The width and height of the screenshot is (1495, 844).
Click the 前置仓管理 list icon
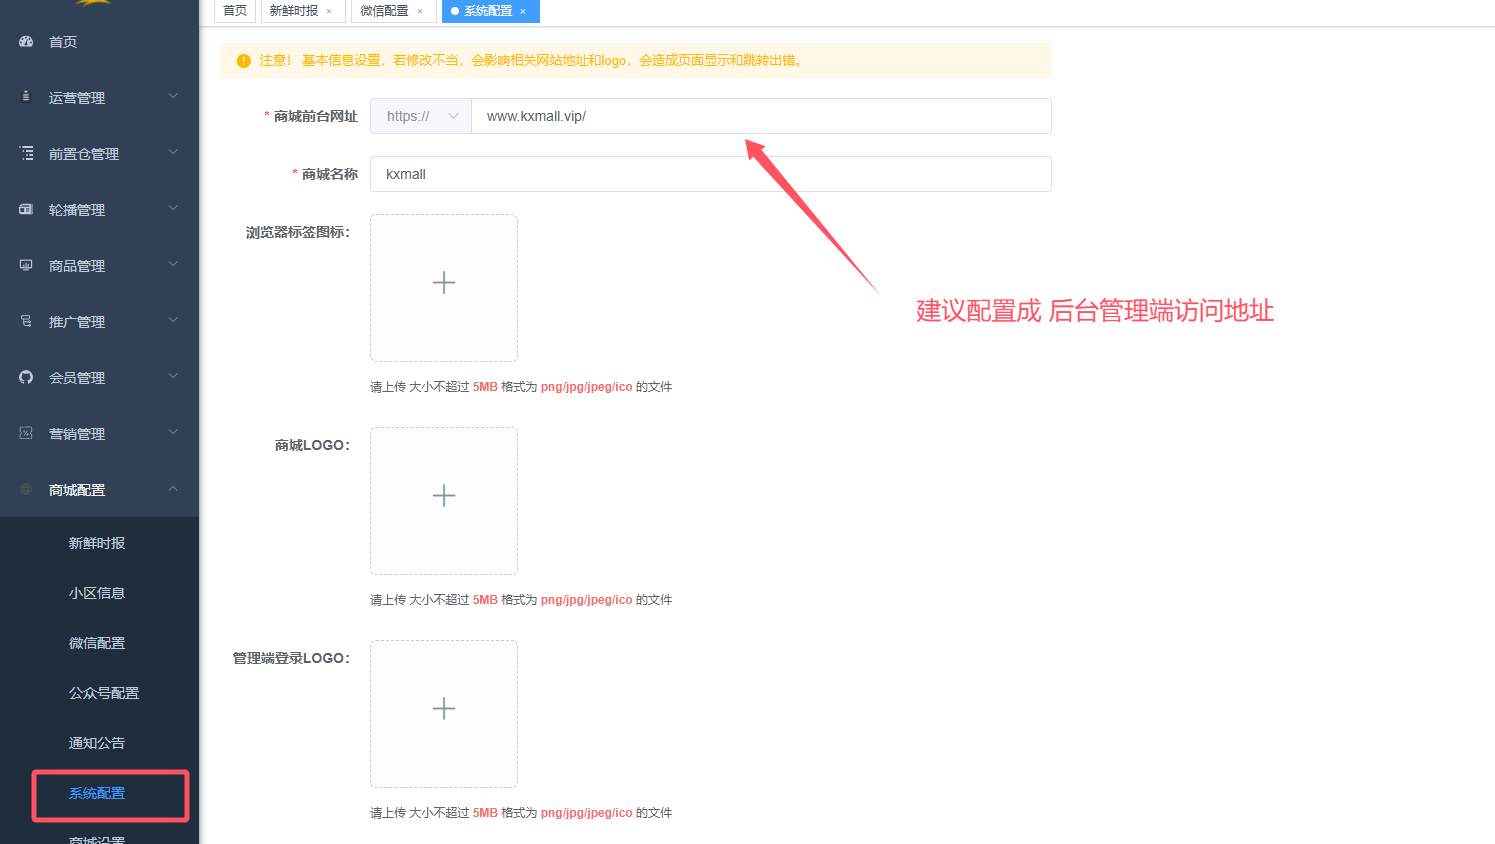(26, 153)
